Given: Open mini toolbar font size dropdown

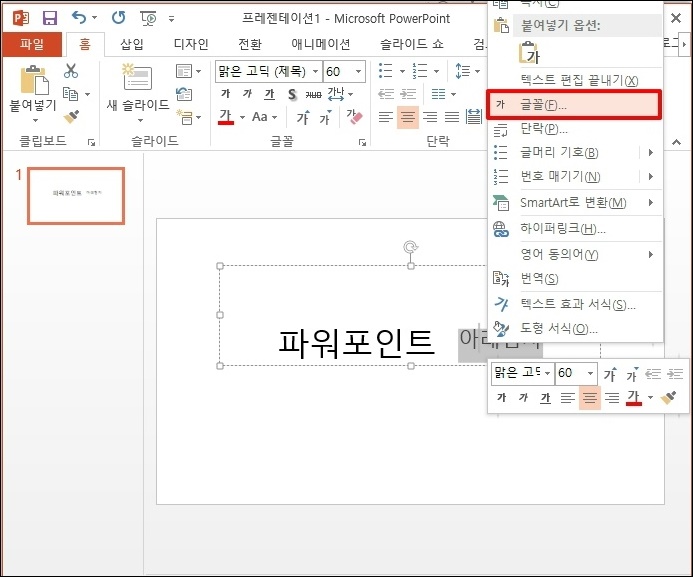Looking at the screenshot, I should coord(590,373).
